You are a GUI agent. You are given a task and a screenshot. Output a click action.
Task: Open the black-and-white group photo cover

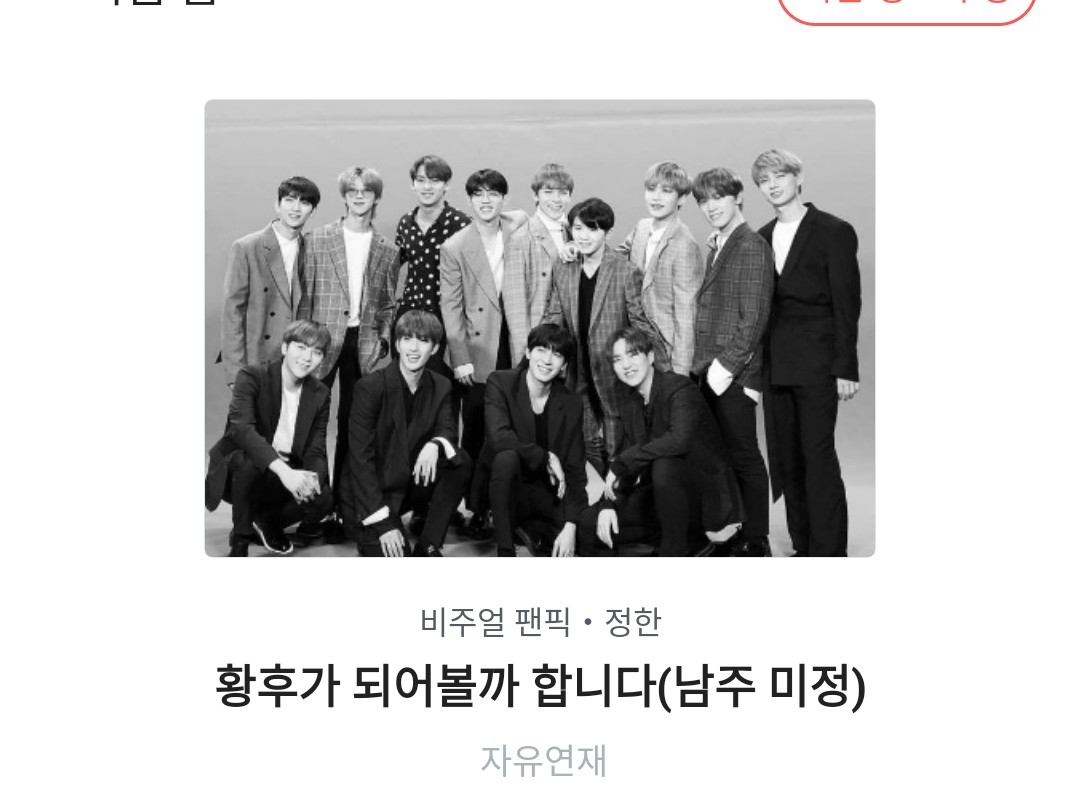[540, 329]
